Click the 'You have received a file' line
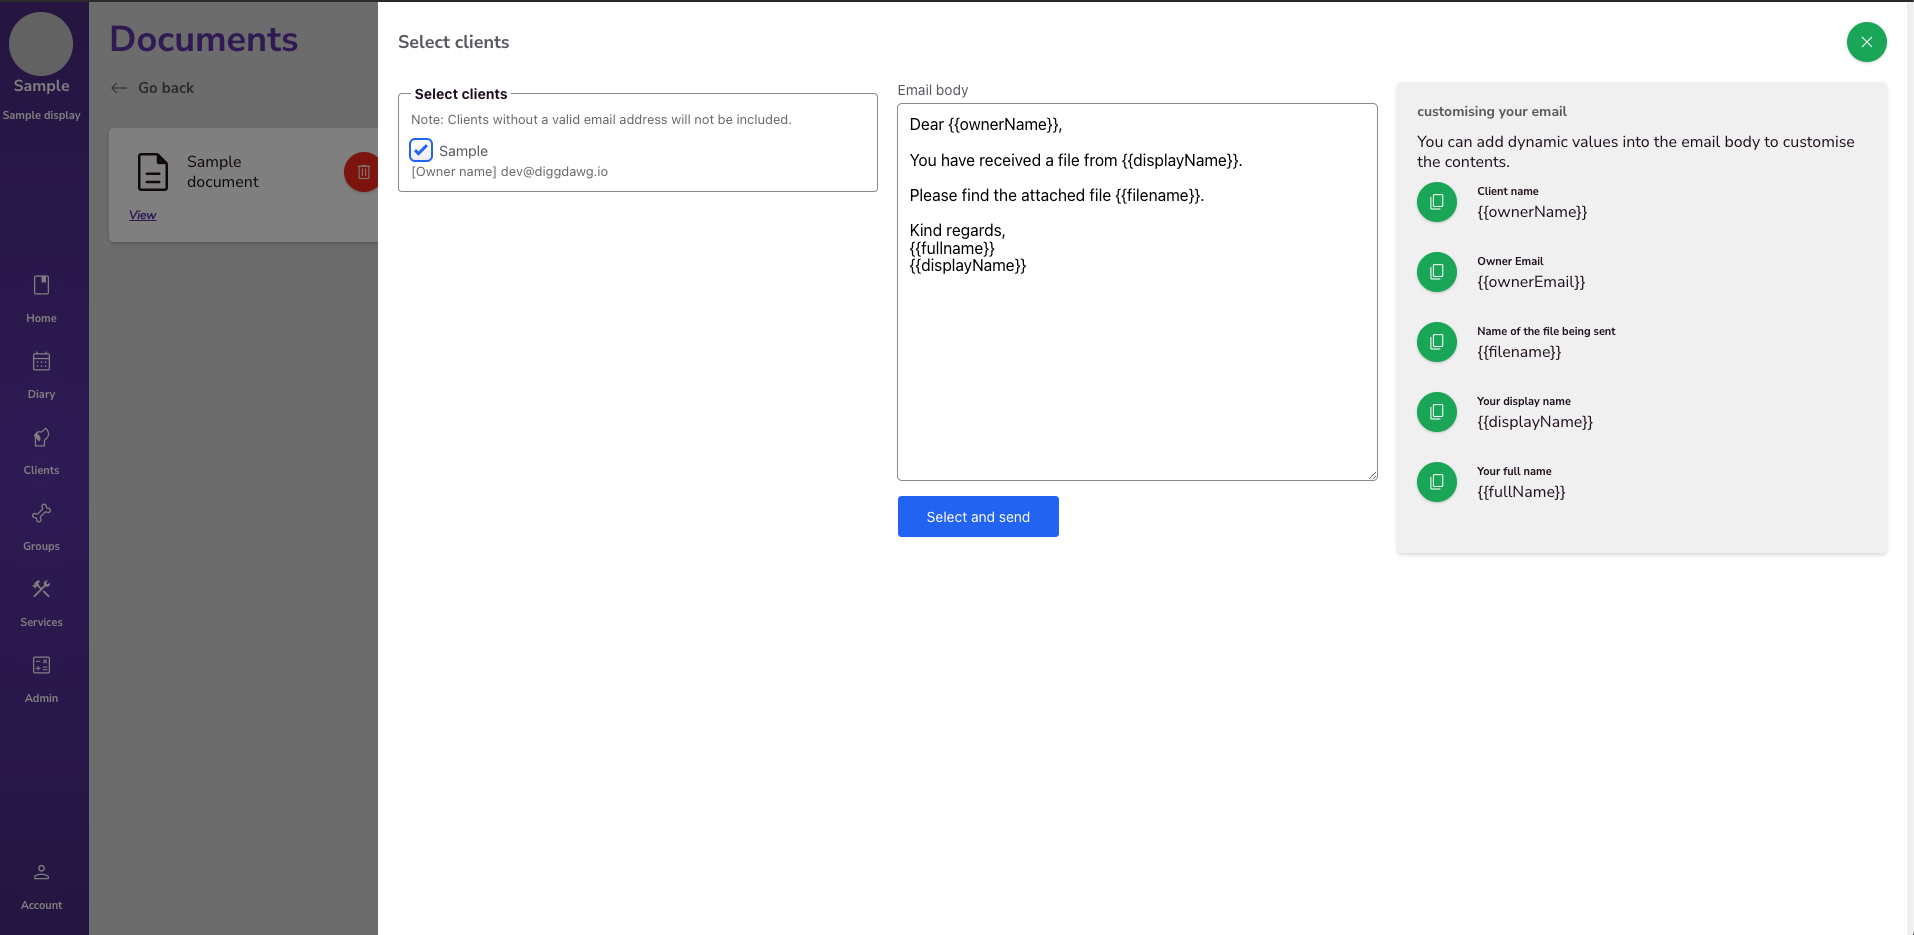This screenshot has height=935, width=1914. click(1076, 161)
